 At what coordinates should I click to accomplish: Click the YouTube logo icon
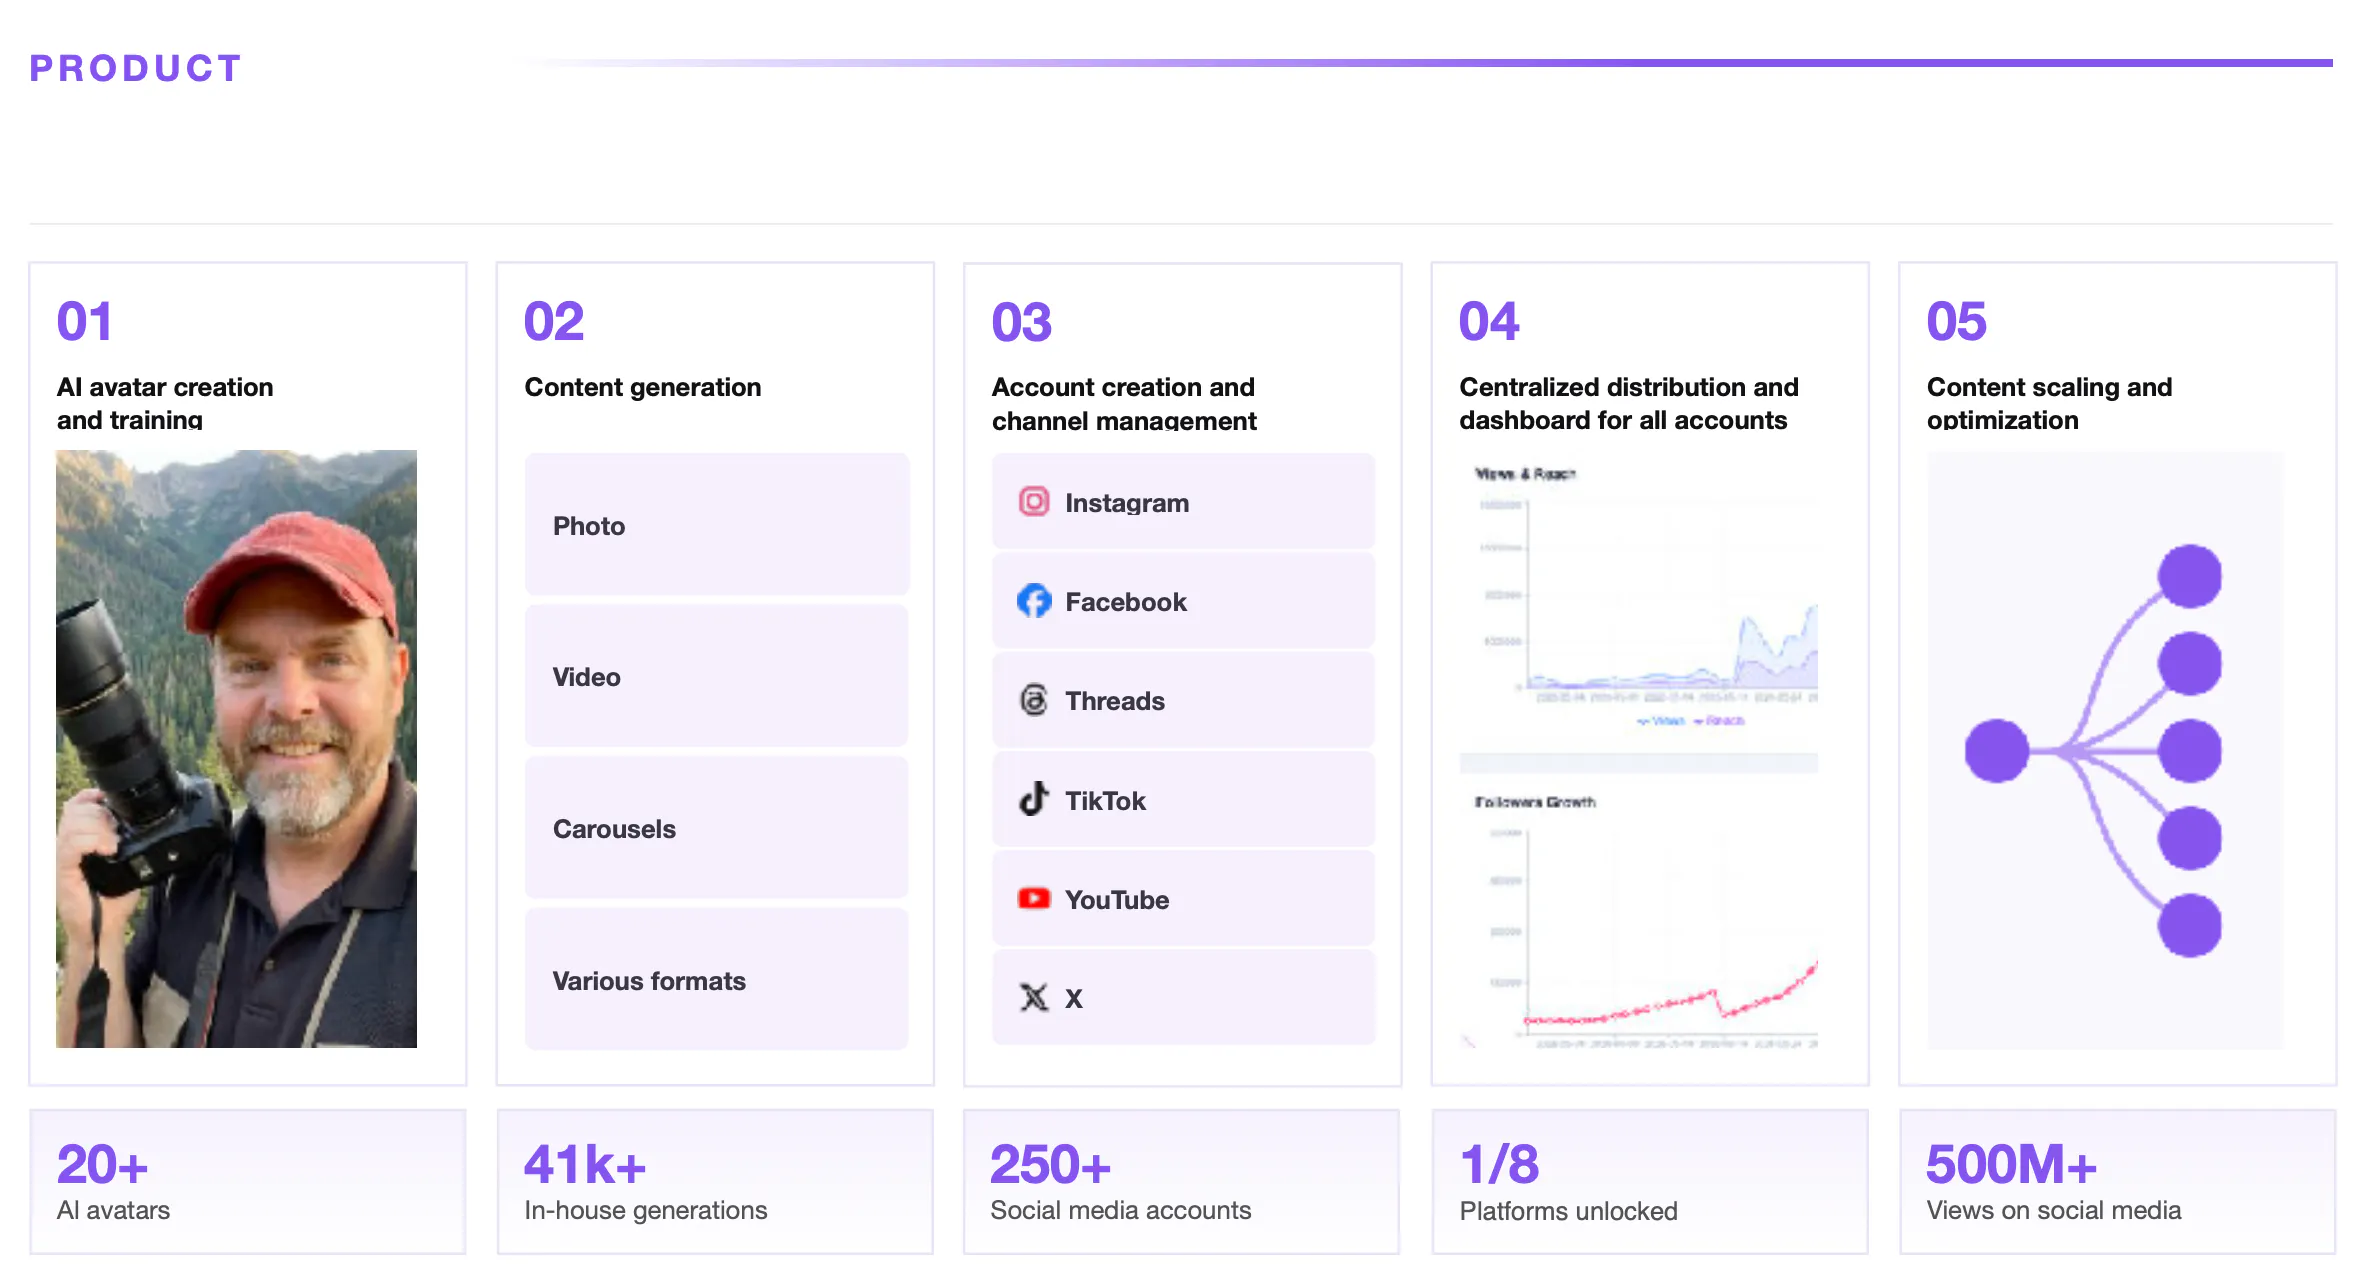1034,898
